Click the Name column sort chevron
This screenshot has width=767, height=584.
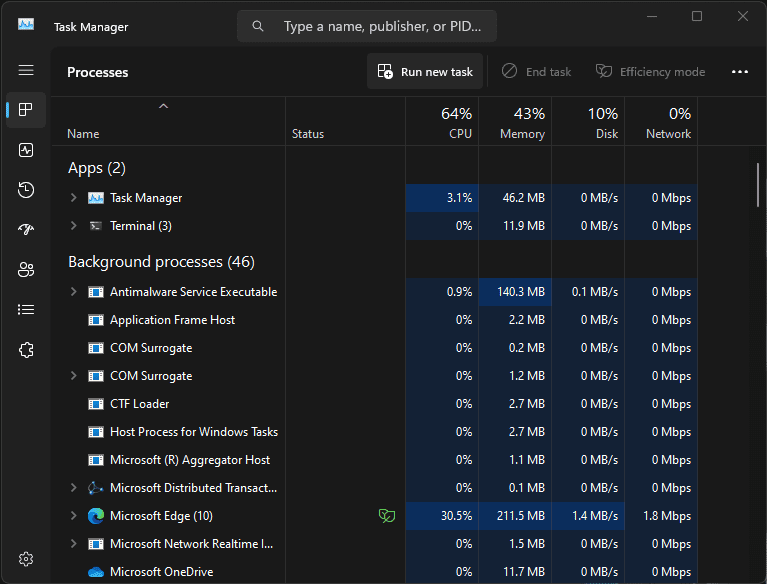tap(163, 106)
